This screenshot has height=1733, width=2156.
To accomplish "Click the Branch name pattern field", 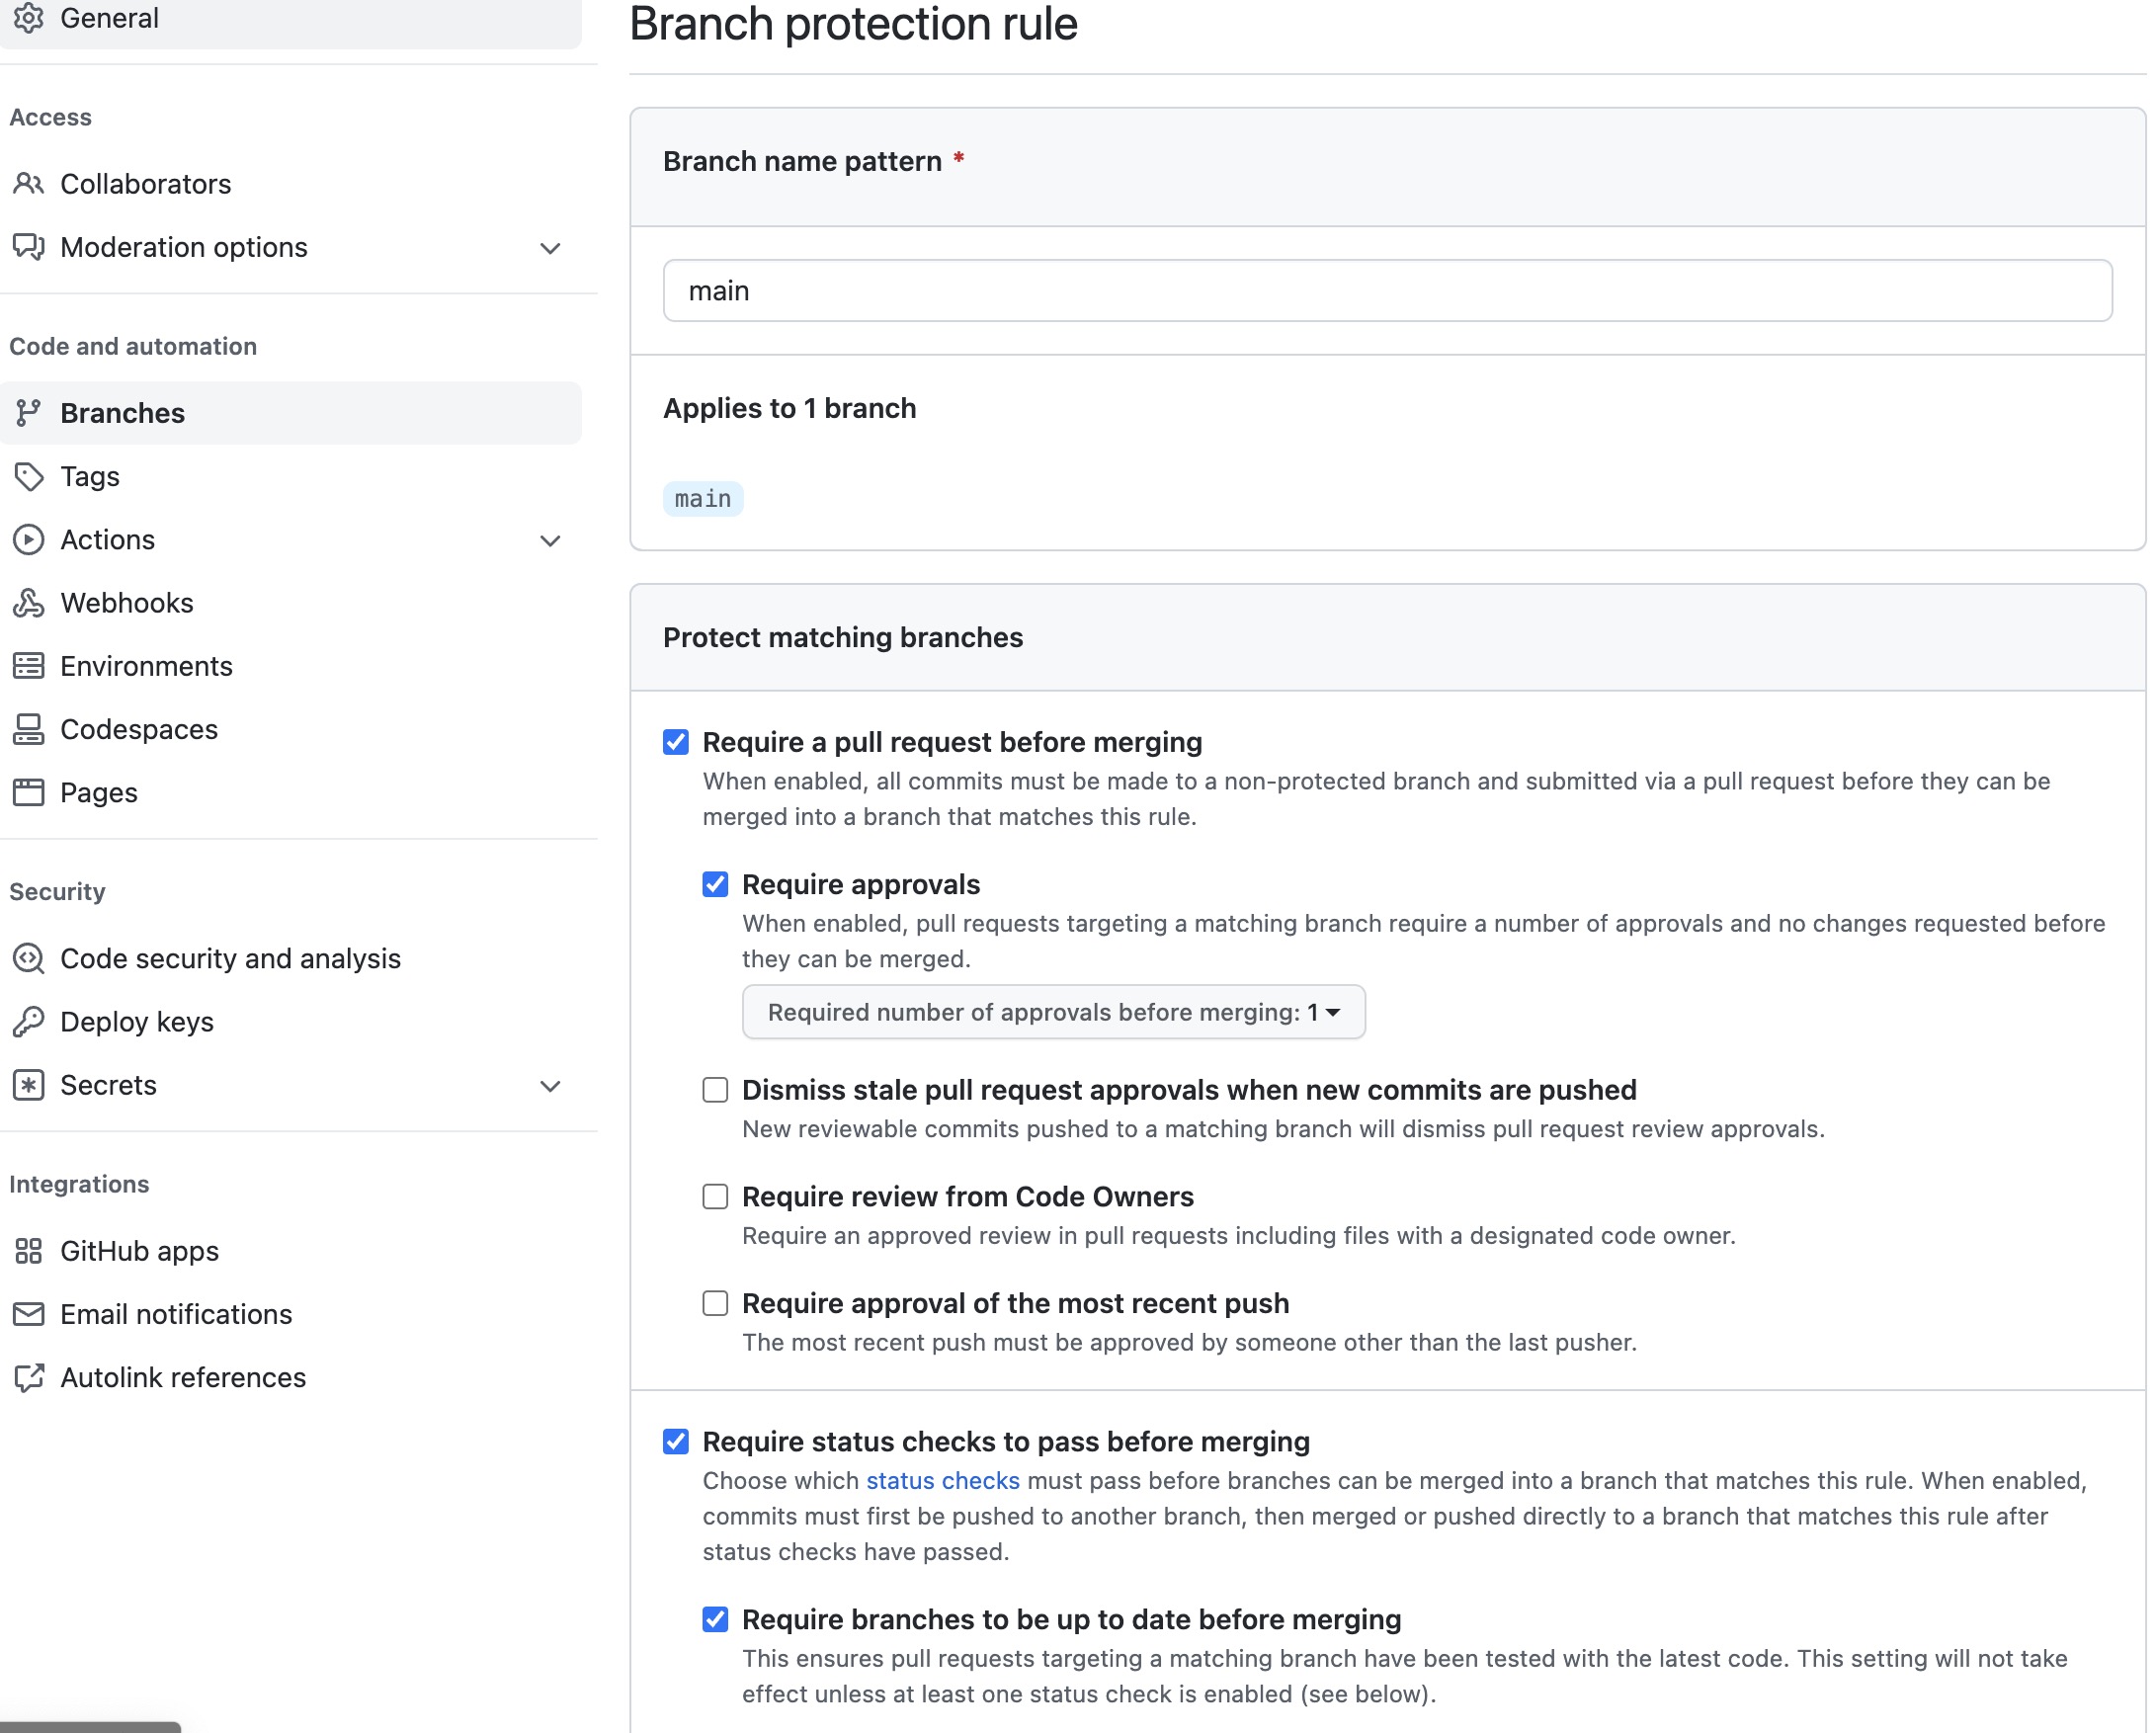I will pos(1386,291).
